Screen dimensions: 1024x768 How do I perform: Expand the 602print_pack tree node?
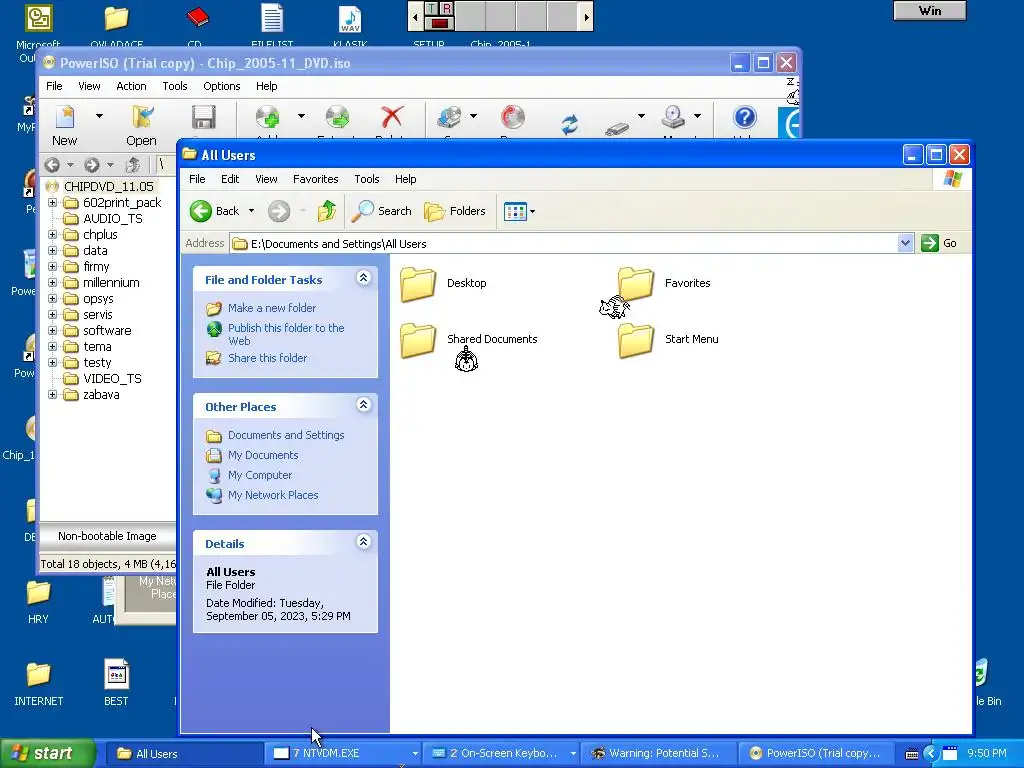52,202
